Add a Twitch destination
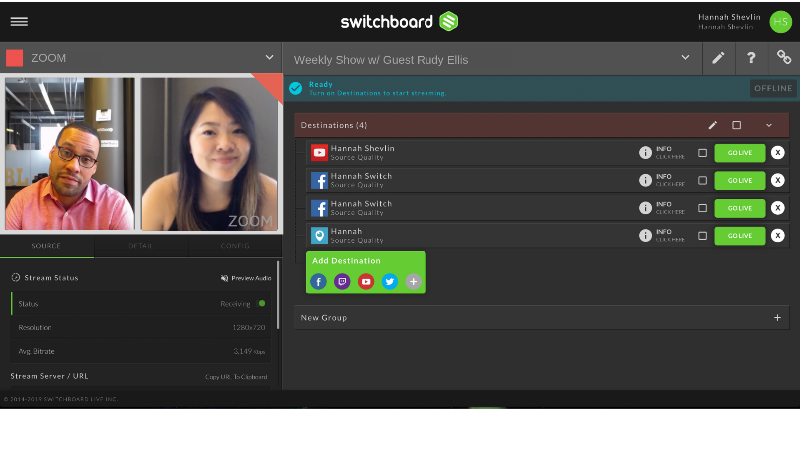Viewport: 800px width, 450px height. point(342,281)
